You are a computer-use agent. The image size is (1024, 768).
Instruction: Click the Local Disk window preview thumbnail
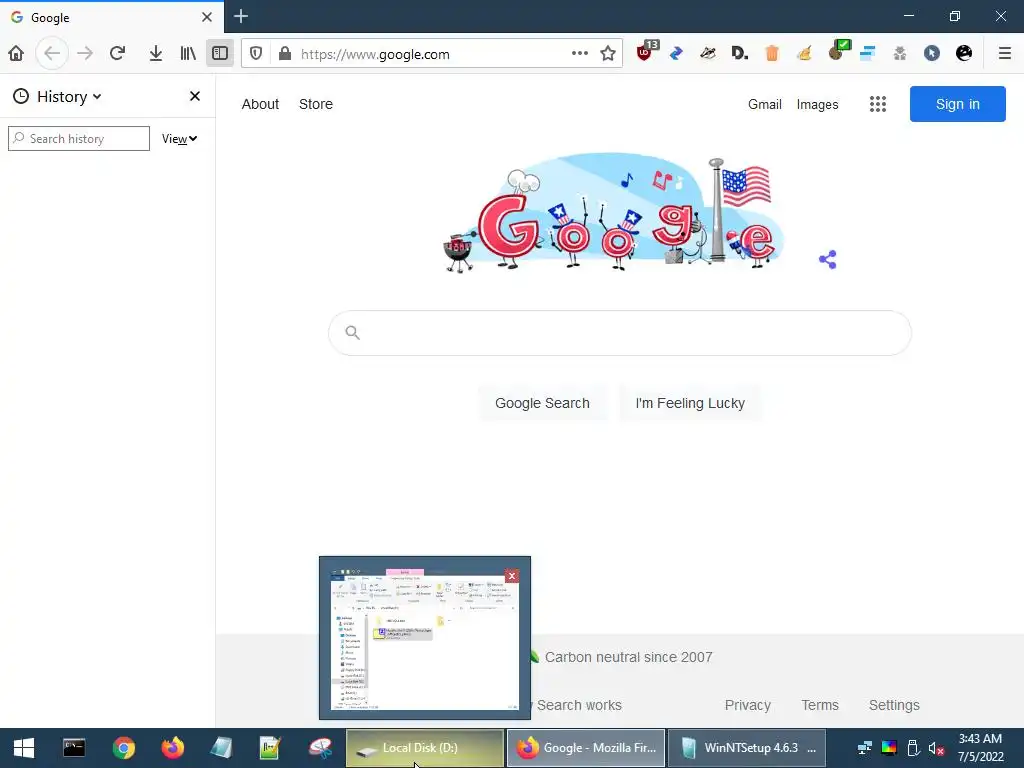(x=425, y=639)
